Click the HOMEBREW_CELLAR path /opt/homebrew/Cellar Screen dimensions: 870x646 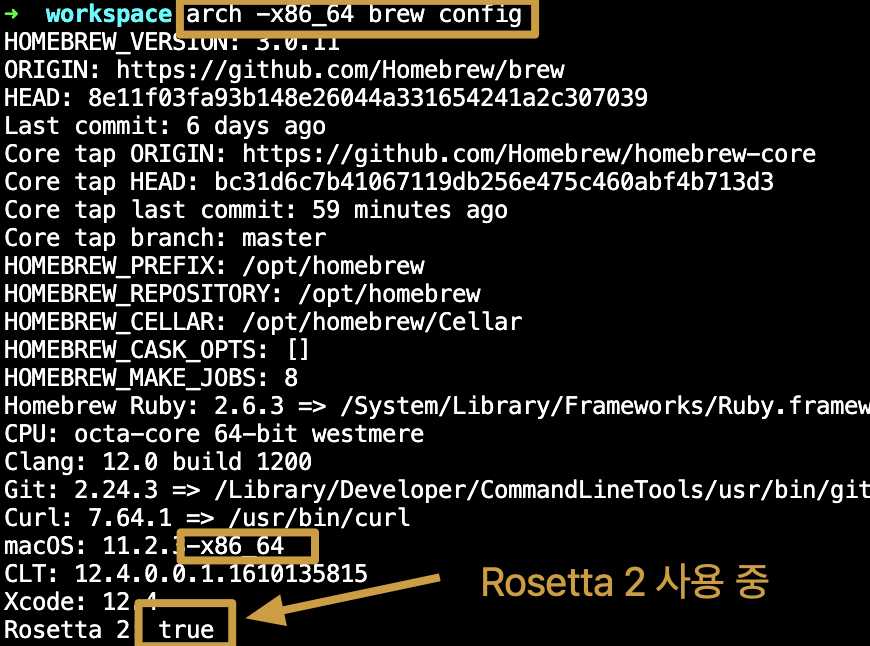coord(380,321)
